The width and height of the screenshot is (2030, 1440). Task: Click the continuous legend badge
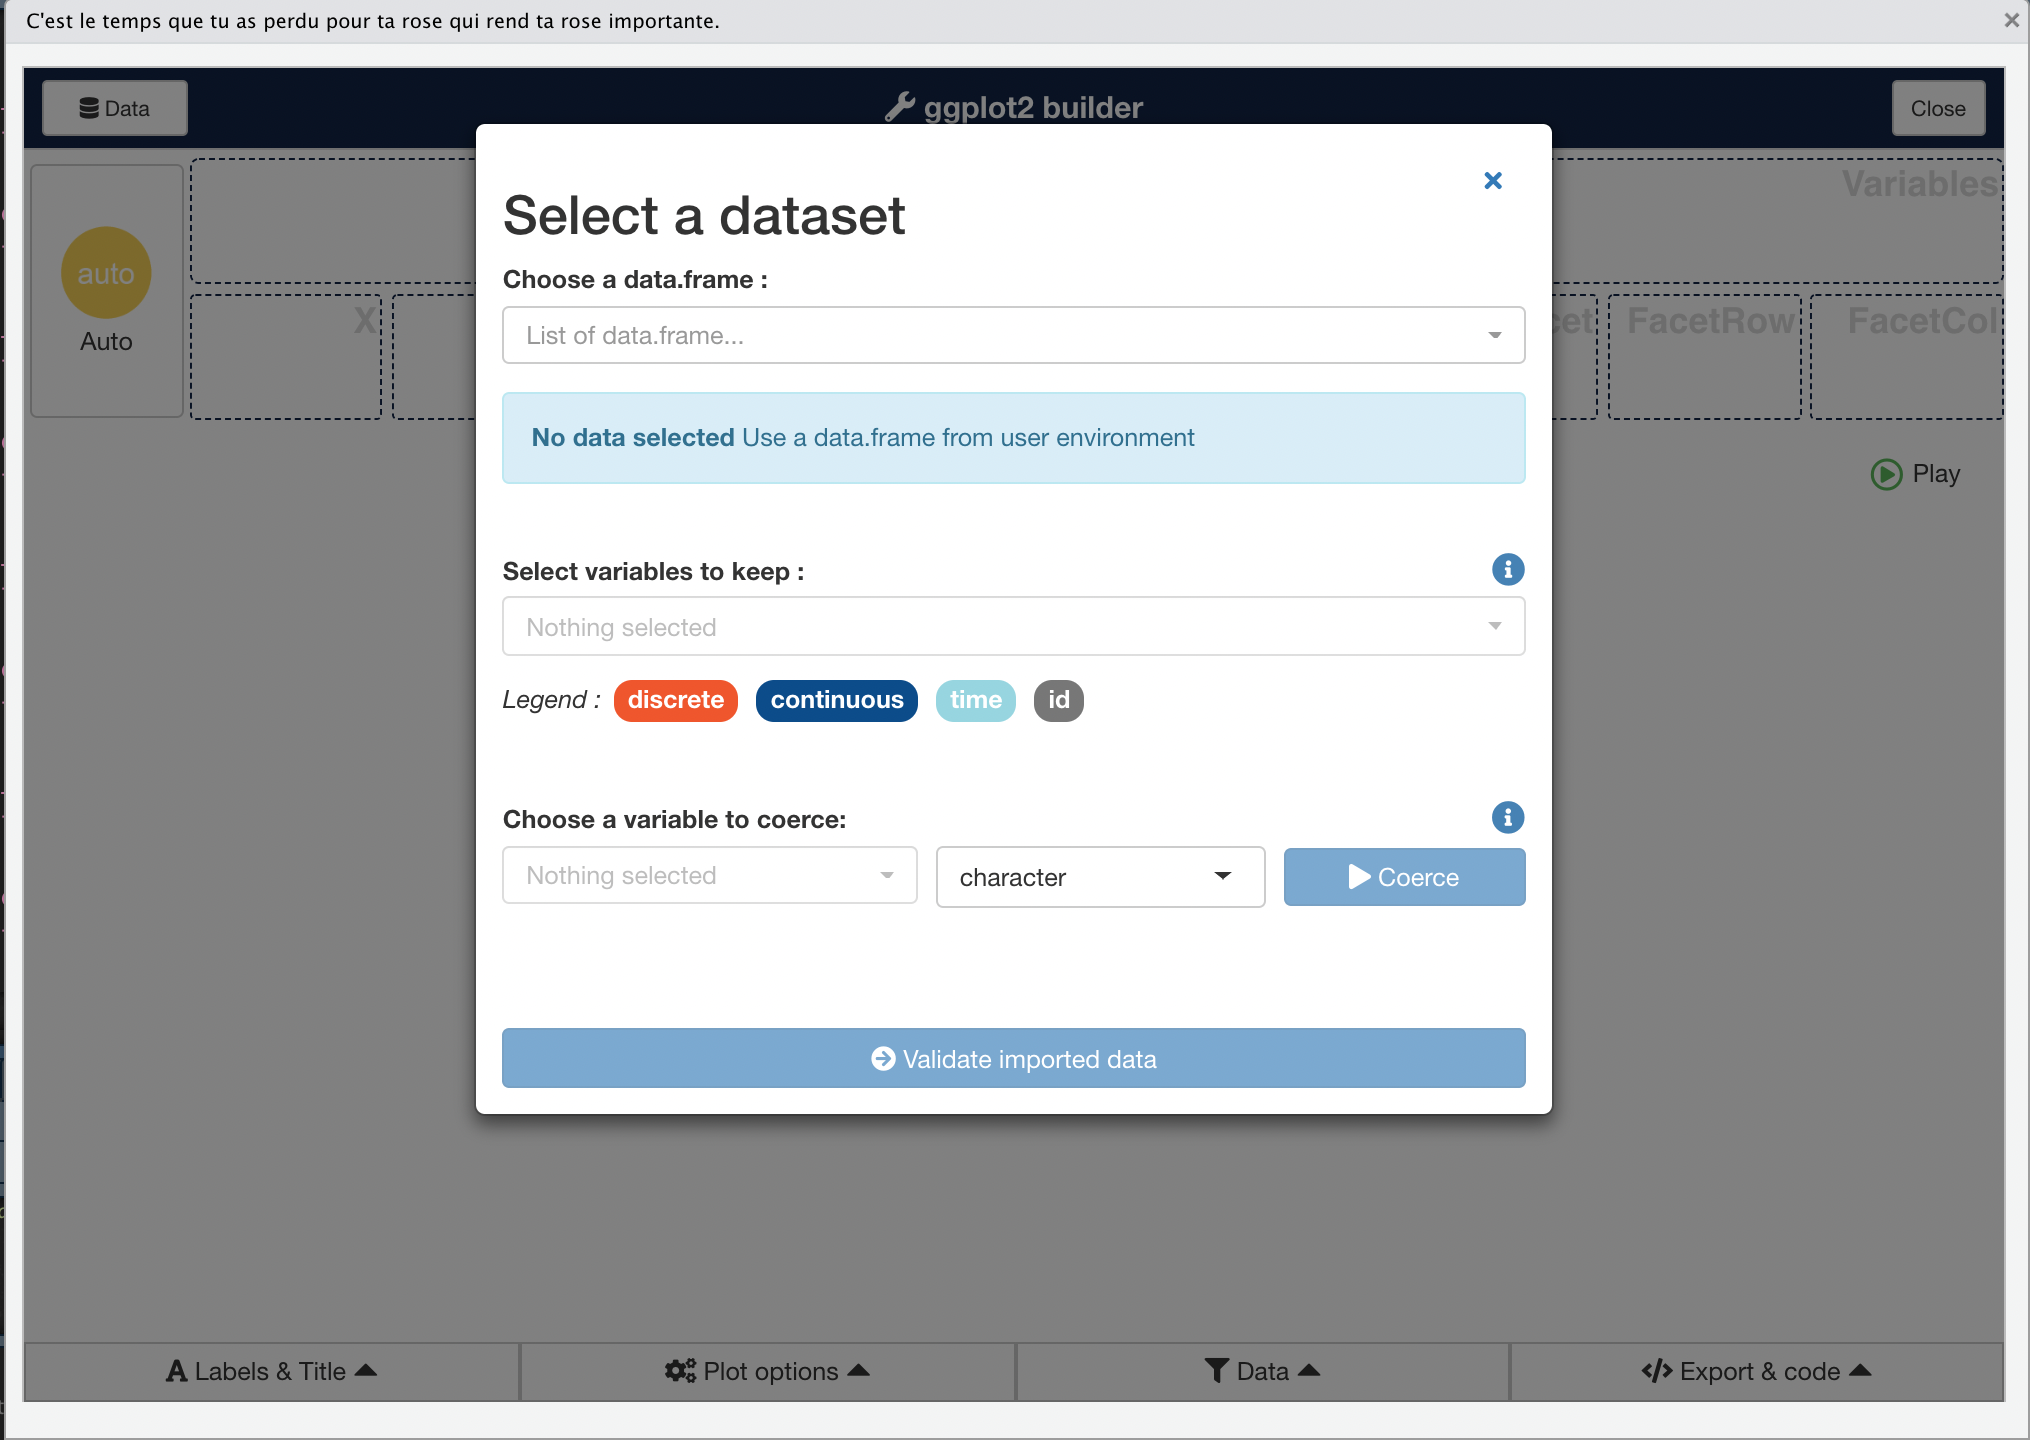point(837,700)
